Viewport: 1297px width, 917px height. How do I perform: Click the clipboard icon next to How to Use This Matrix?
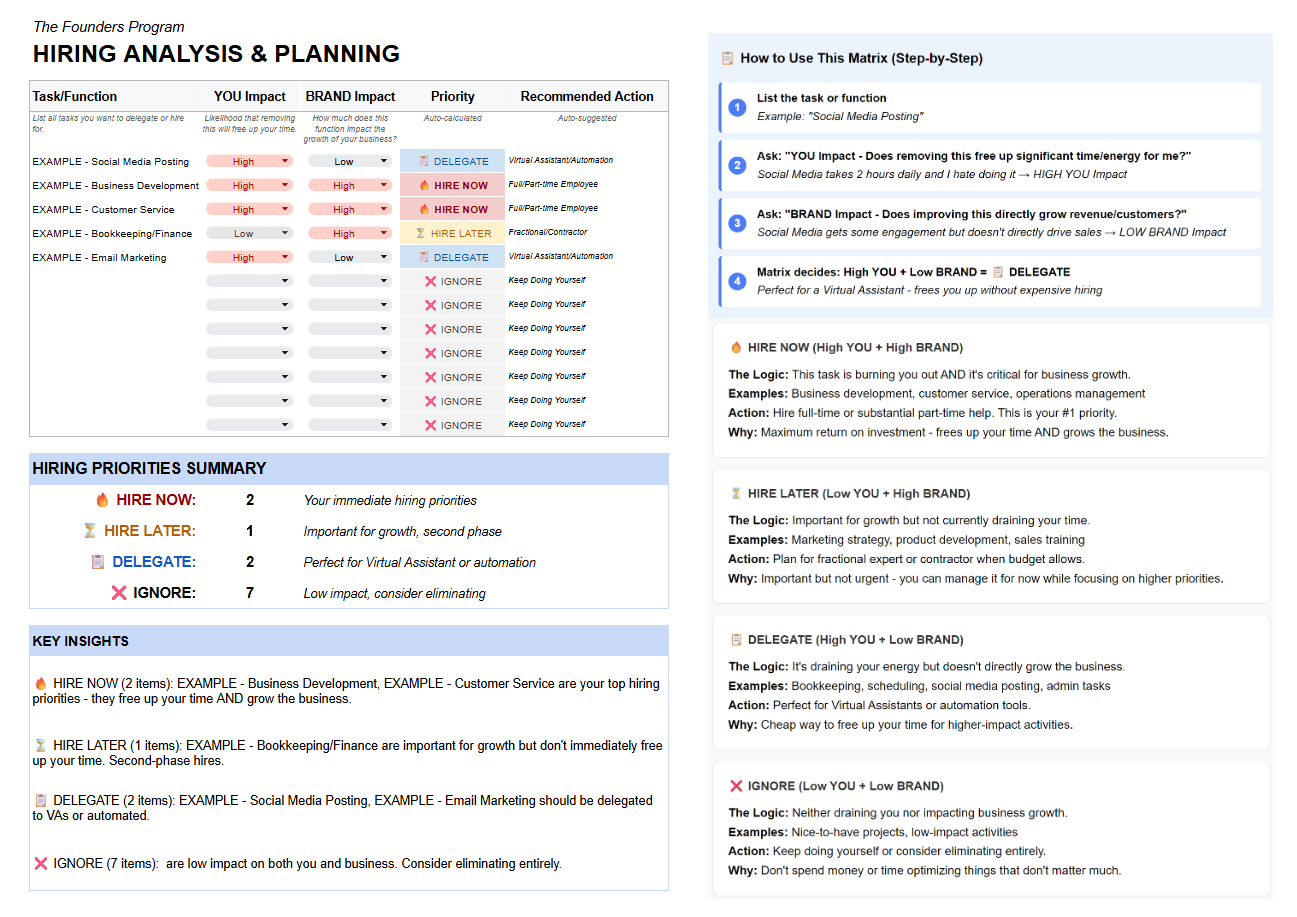(x=728, y=58)
